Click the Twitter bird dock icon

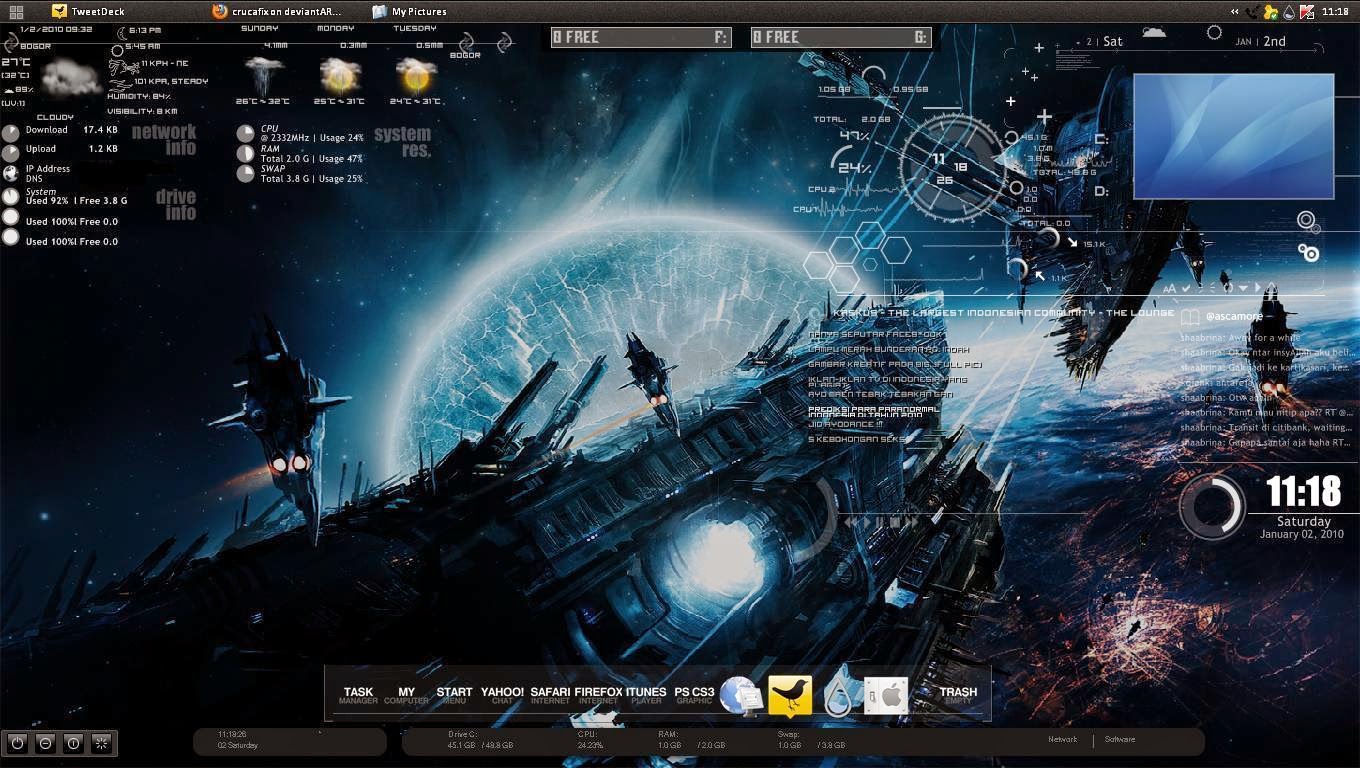[x=789, y=691]
